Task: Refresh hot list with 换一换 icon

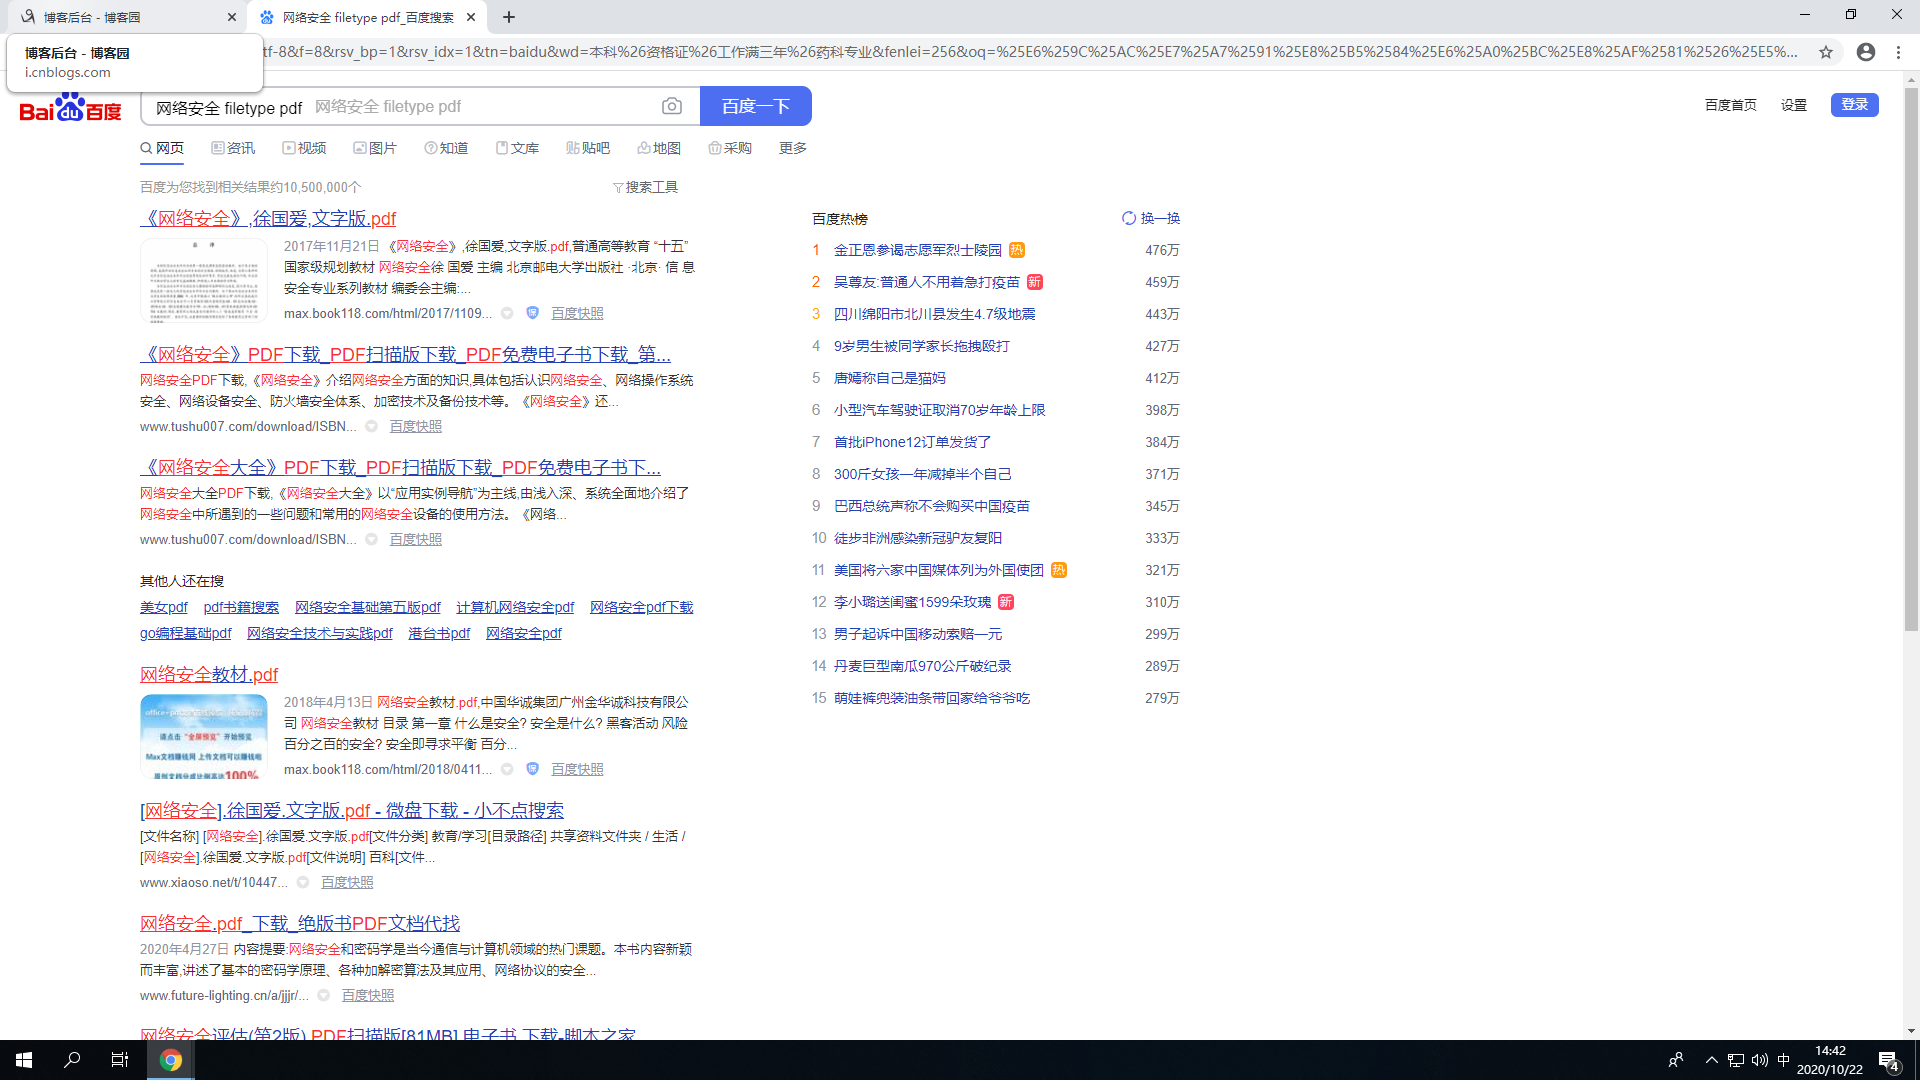Action: pos(1129,218)
